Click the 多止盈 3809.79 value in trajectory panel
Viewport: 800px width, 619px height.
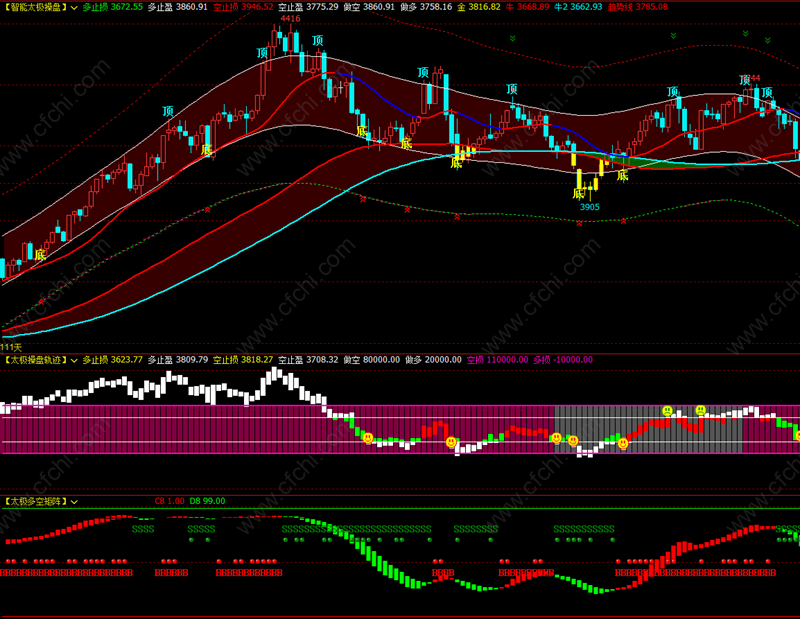click(x=178, y=360)
